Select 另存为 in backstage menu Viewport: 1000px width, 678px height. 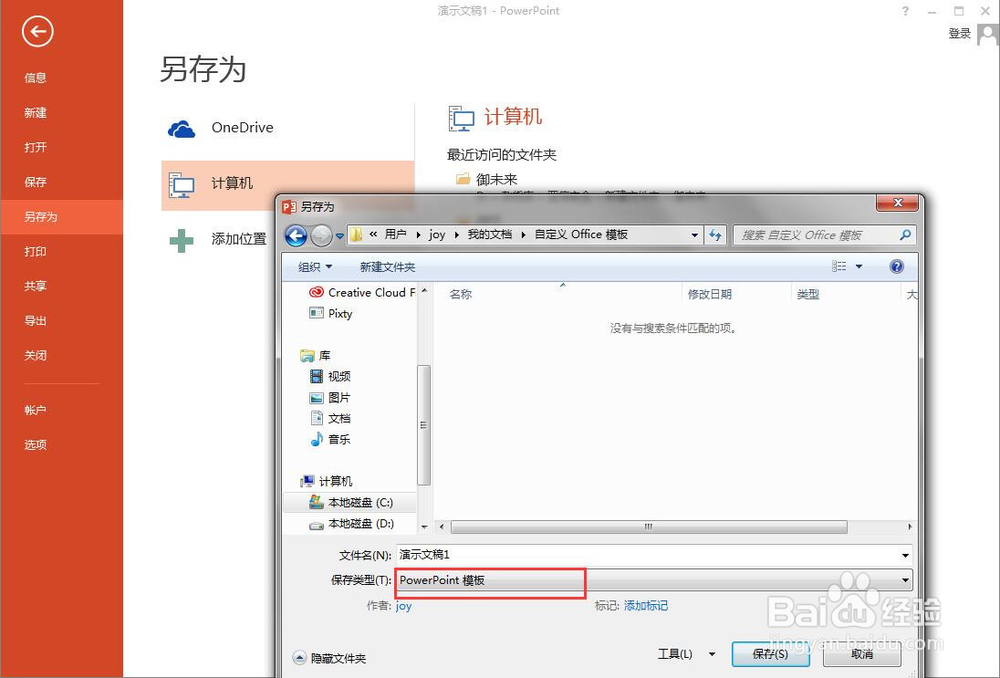click(x=61, y=217)
